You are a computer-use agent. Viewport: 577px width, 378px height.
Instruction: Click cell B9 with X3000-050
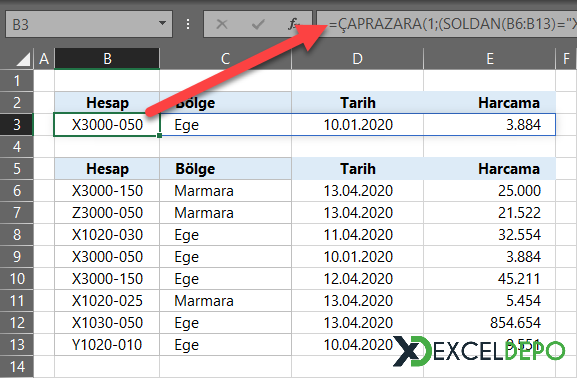click(x=107, y=257)
